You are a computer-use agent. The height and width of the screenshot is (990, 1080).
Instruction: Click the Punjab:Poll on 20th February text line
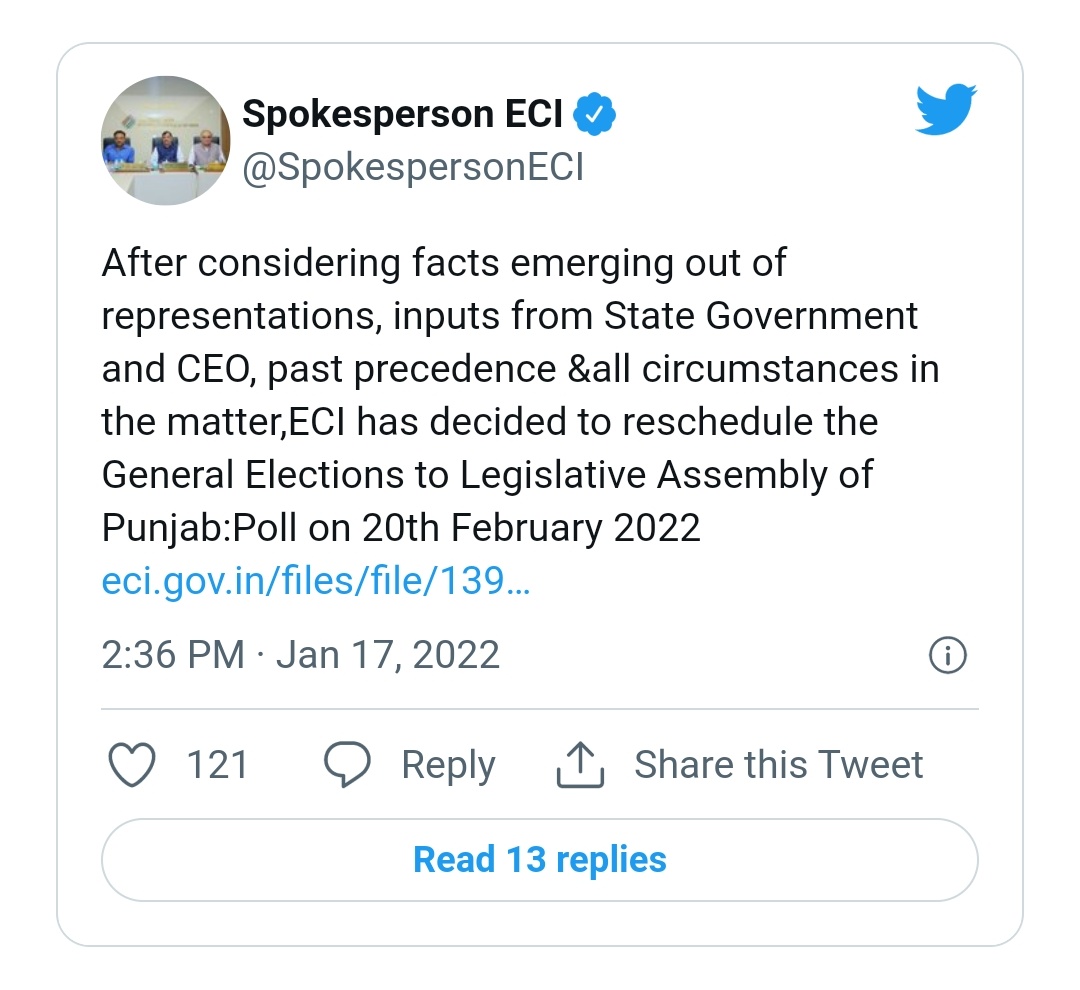click(401, 529)
